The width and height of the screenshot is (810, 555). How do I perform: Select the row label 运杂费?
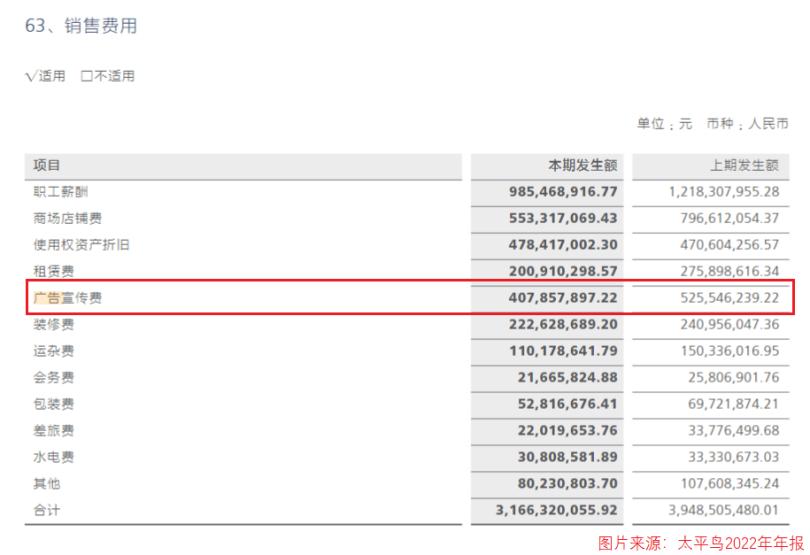coord(54,351)
